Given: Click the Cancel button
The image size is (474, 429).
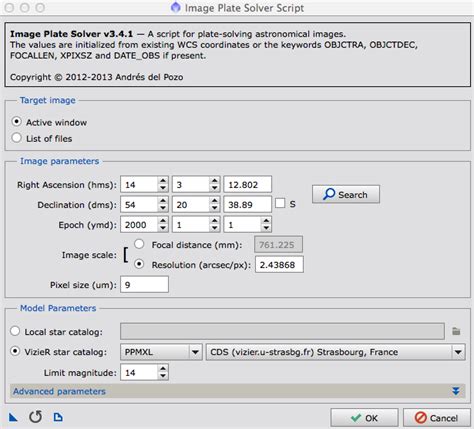Looking at the screenshot, I should pyautogui.click(x=437, y=418).
